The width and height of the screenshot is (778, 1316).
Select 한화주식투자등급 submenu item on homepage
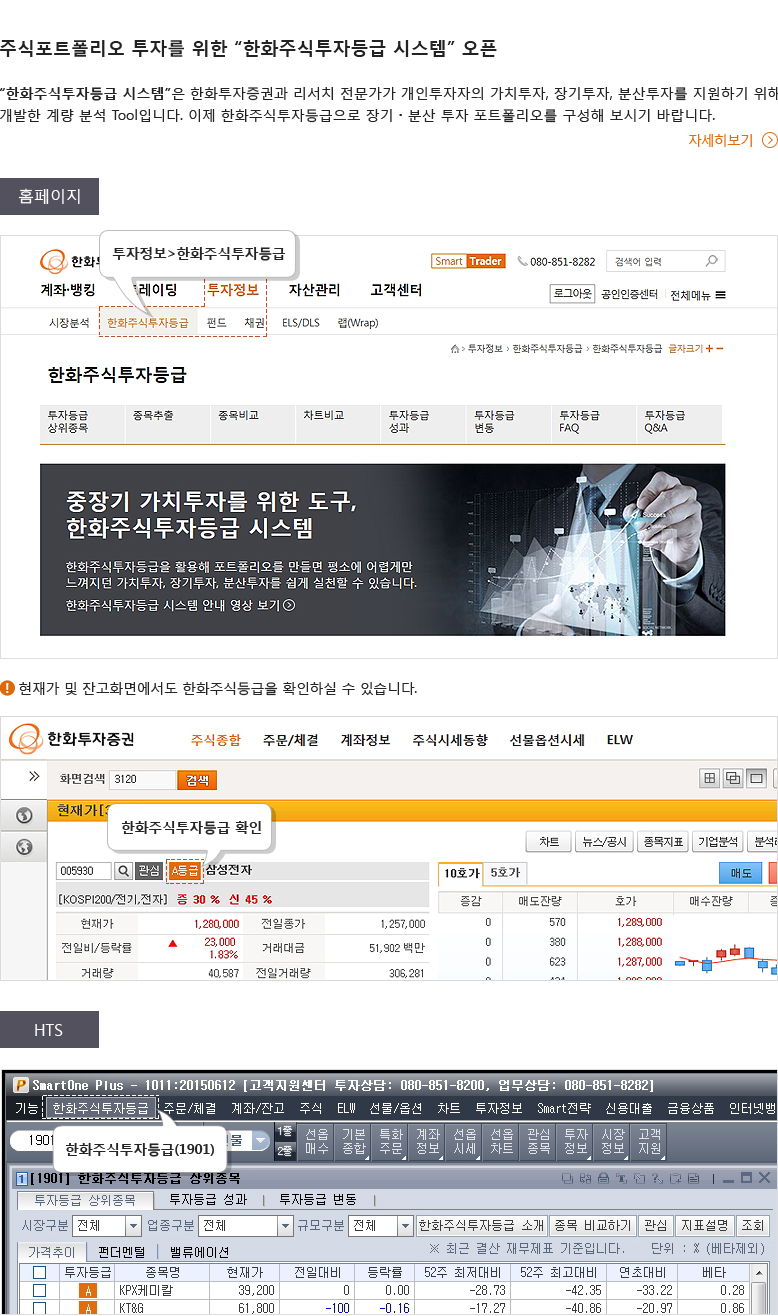point(147,323)
